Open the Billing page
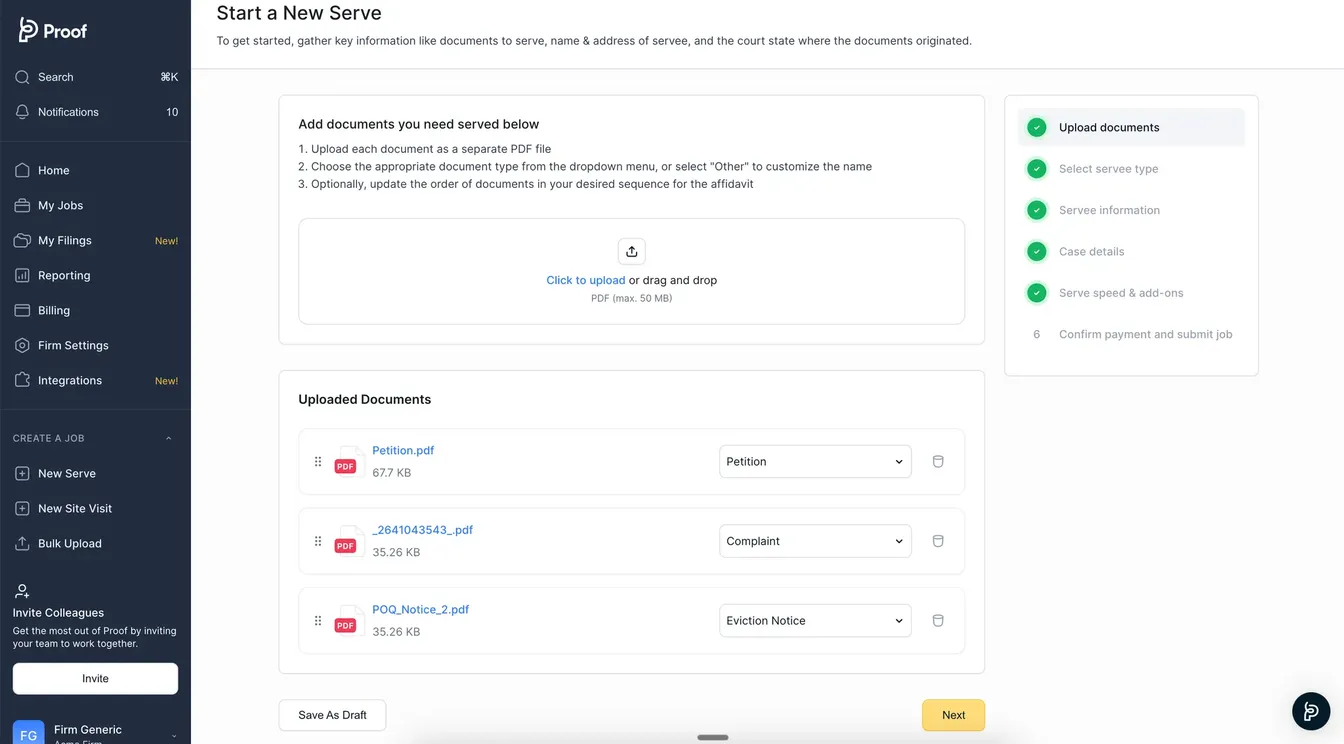 [x=54, y=310]
